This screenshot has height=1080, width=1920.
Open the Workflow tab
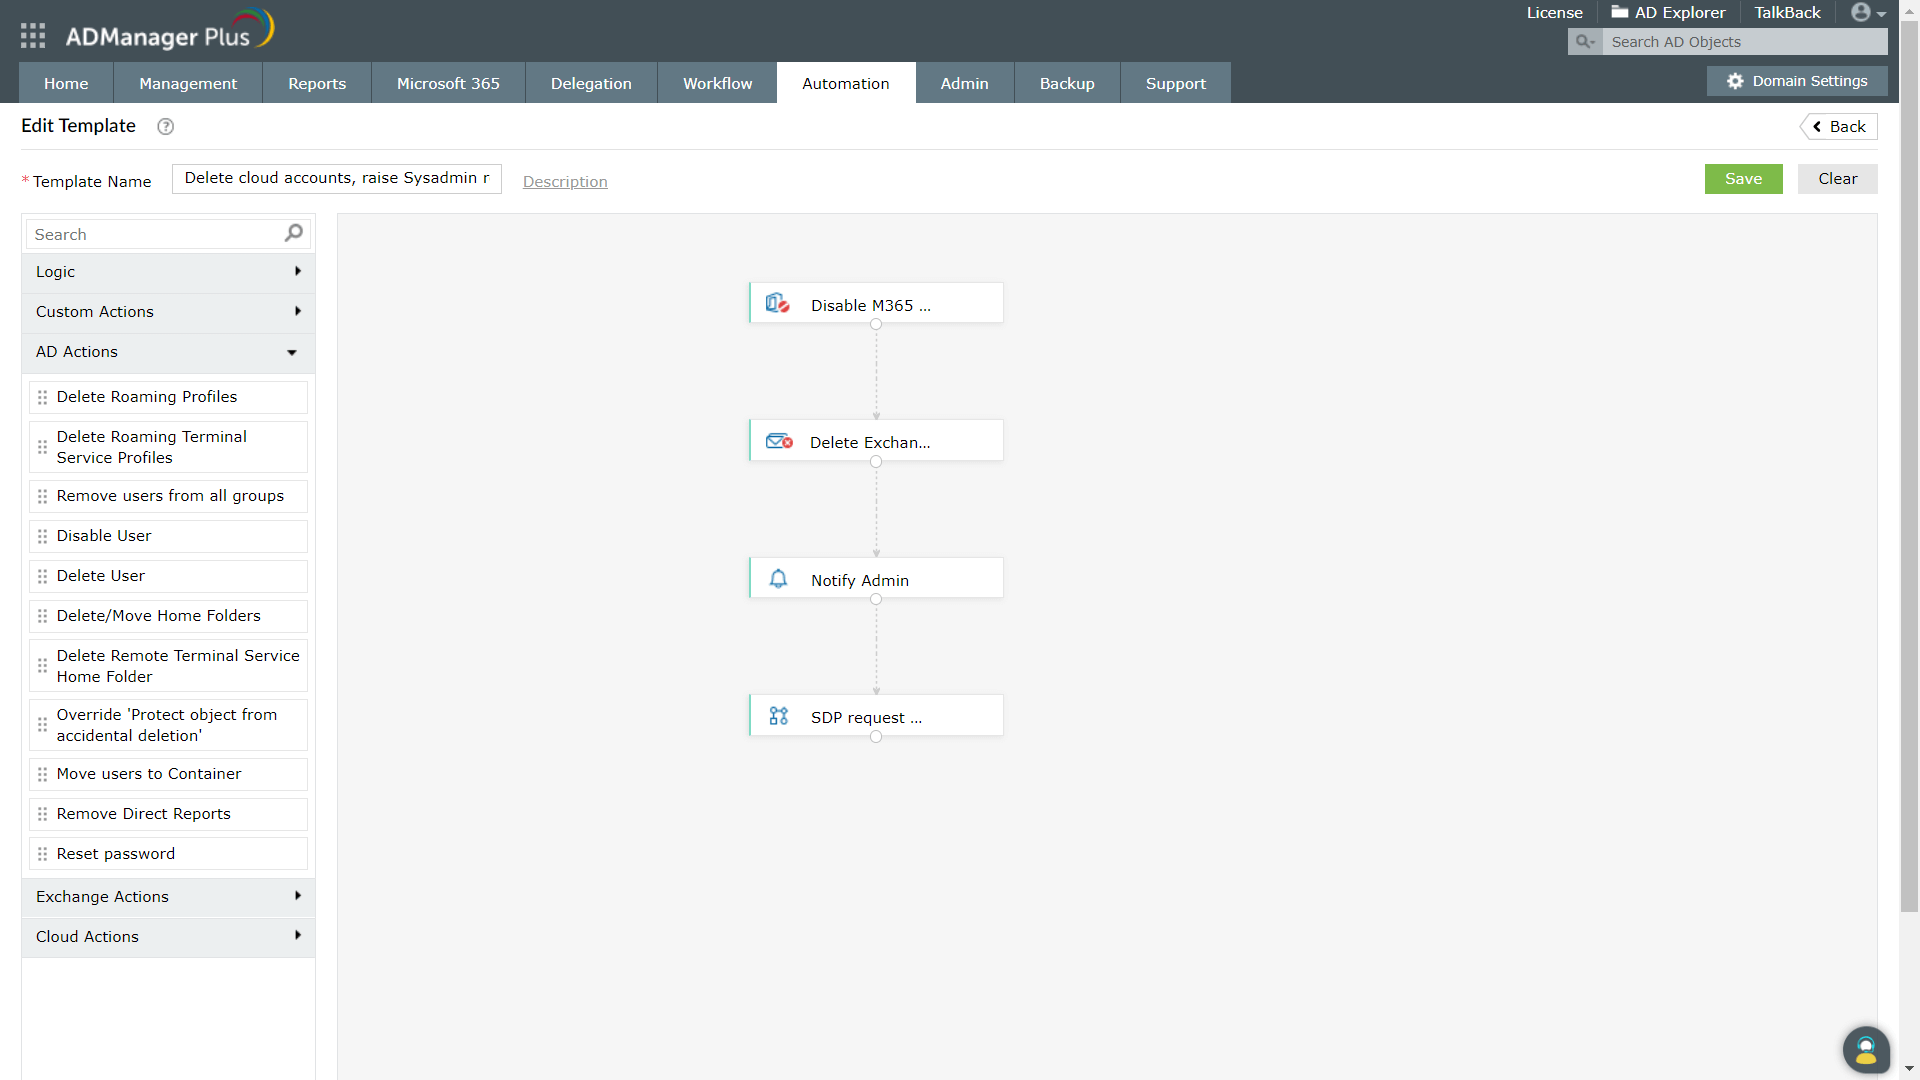[717, 83]
